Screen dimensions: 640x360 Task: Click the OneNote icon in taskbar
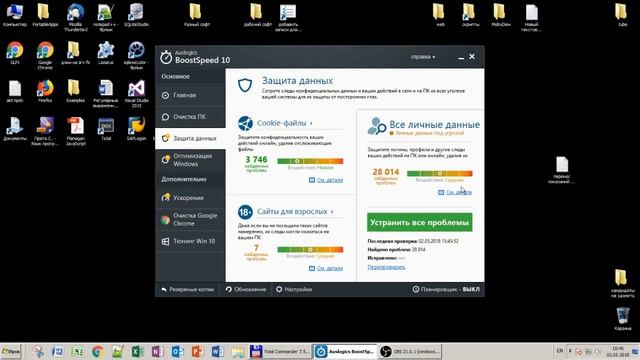pos(158,351)
